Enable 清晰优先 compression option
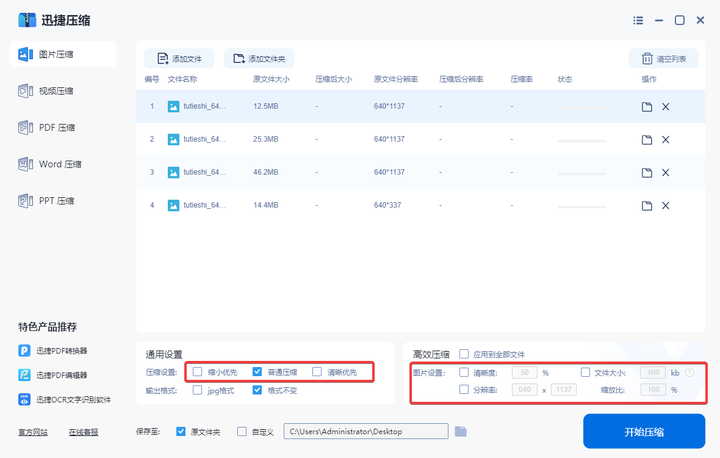Viewport: 720px width, 458px height. pos(317,372)
